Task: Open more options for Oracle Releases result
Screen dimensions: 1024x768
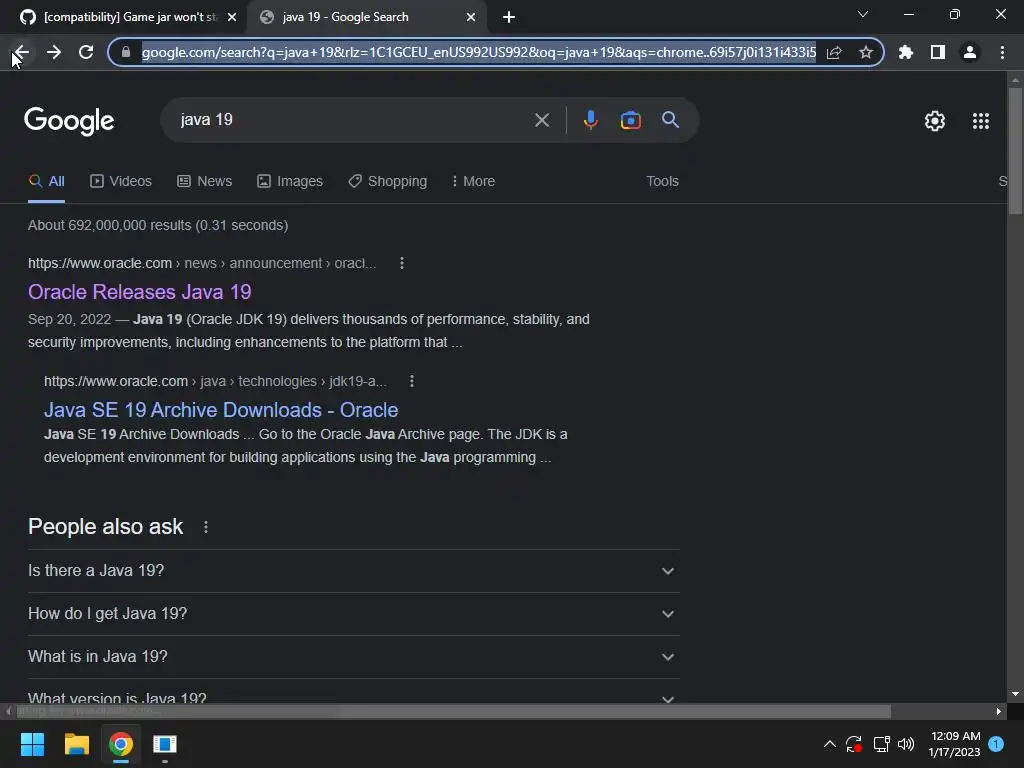Action: click(x=402, y=263)
